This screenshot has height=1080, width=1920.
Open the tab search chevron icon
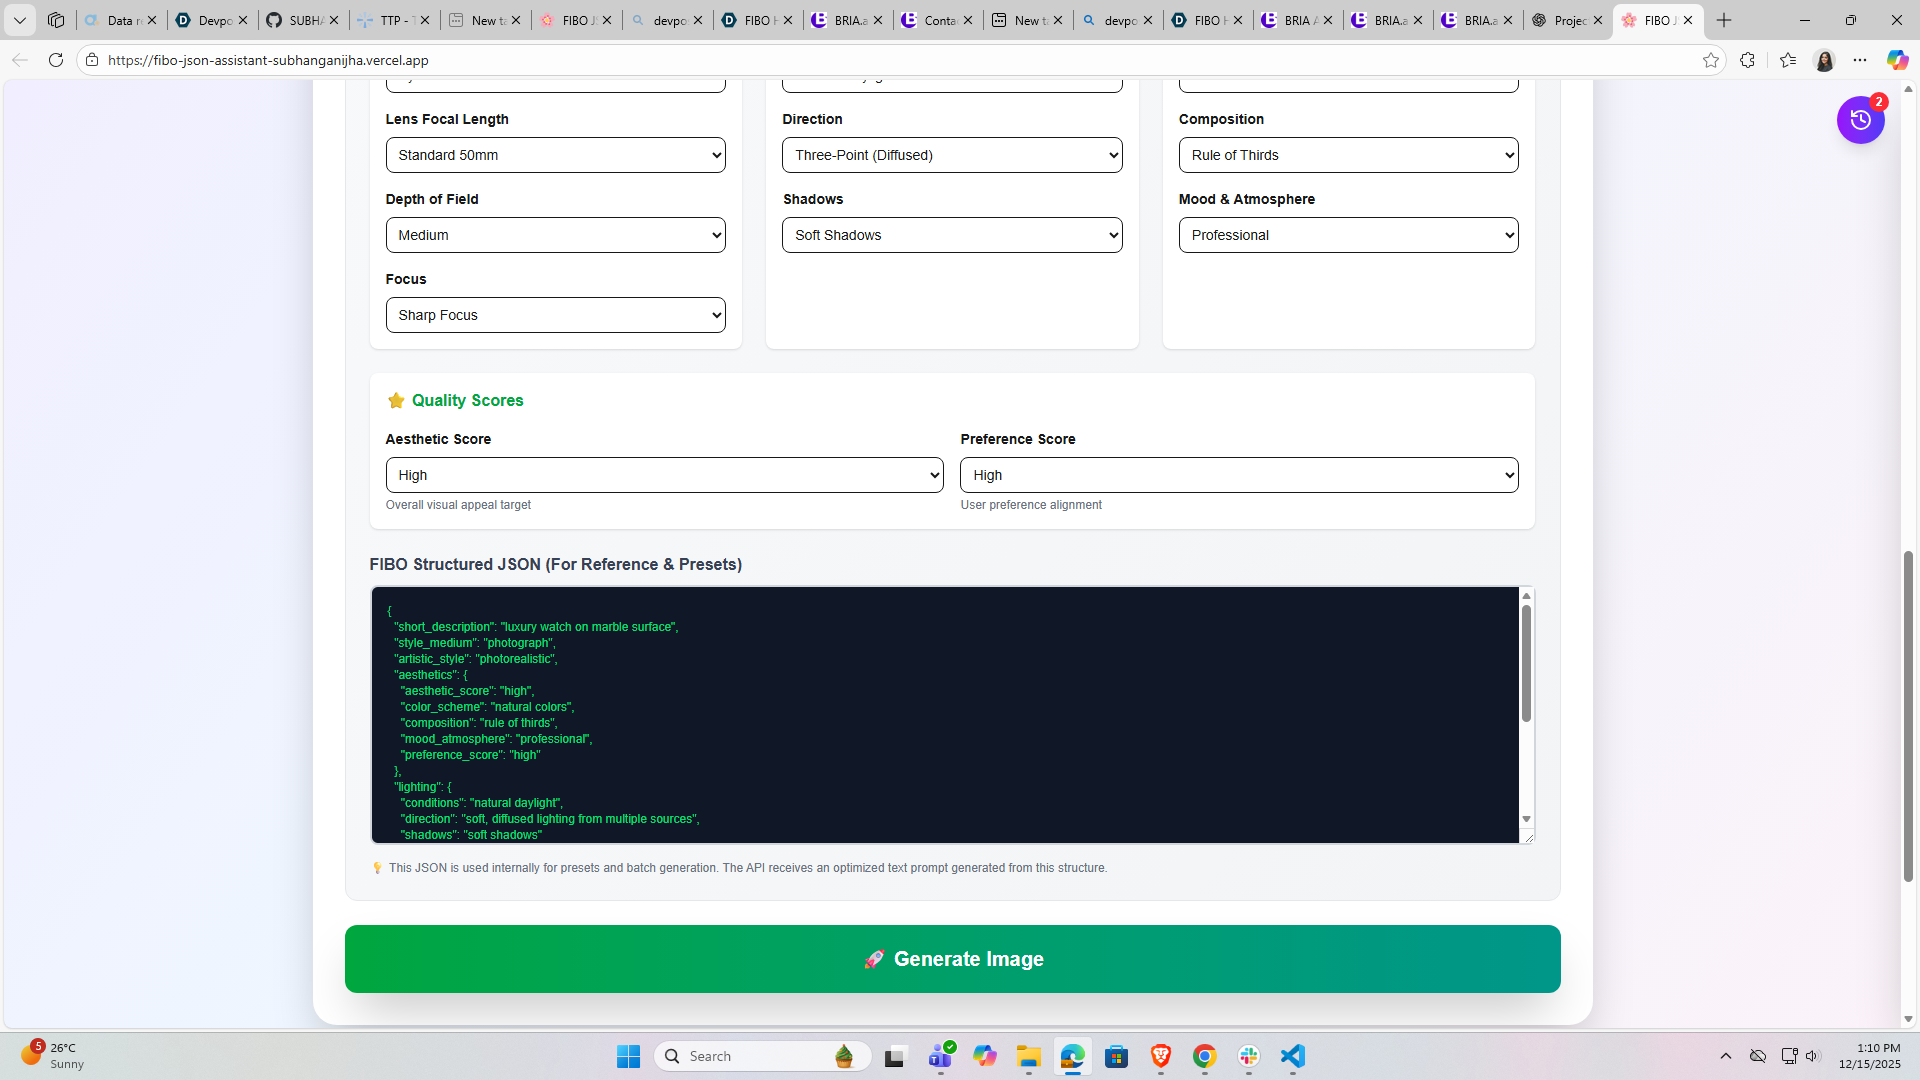(x=19, y=20)
